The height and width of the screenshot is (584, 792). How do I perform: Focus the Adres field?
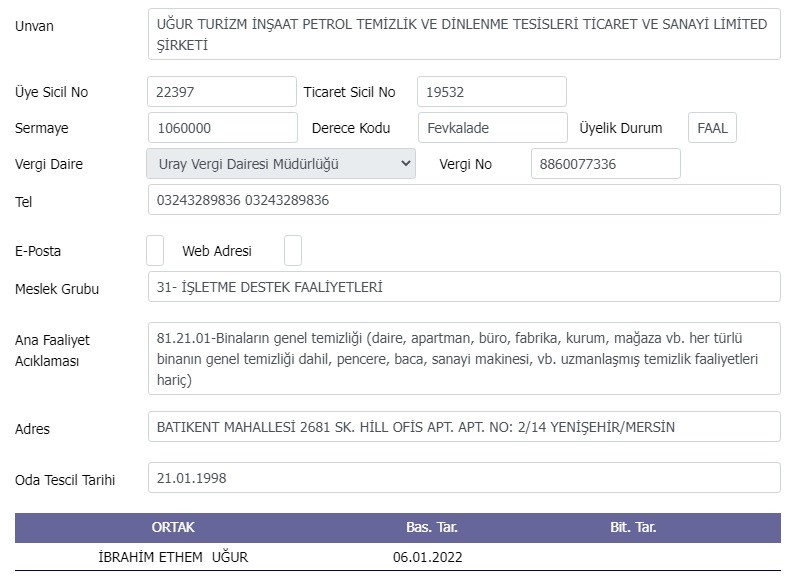click(464, 427)
